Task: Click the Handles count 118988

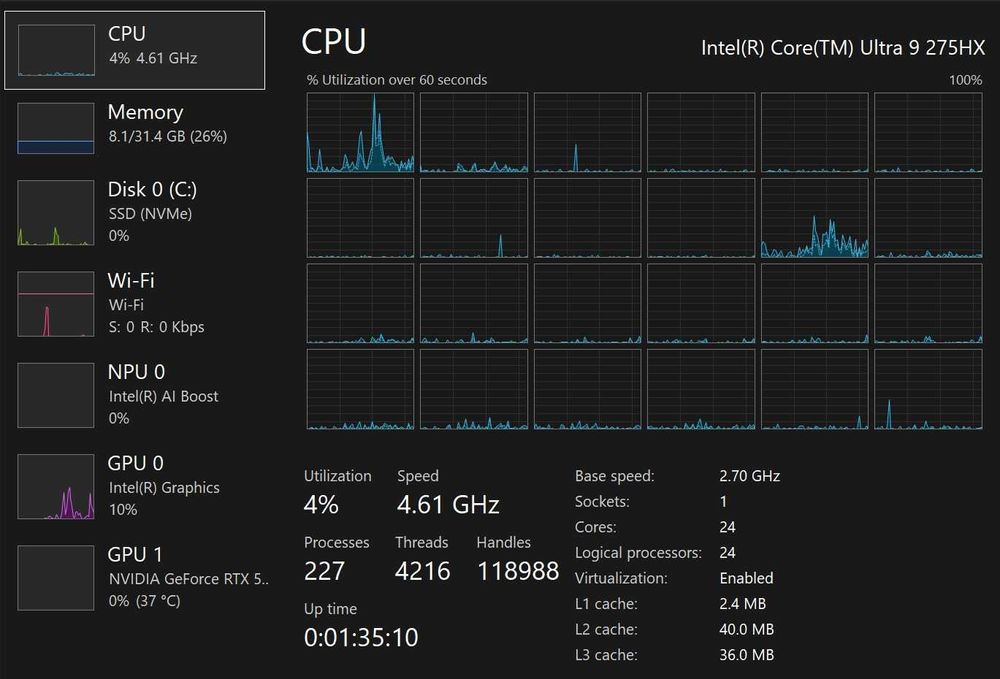Action: [518, 571]
